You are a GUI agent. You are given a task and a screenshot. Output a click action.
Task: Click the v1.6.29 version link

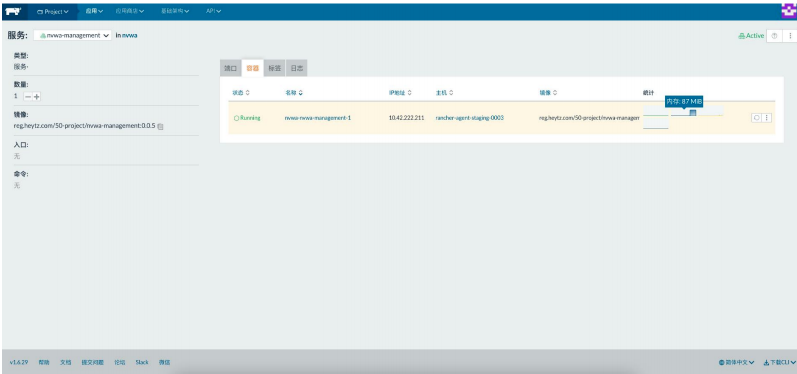19,362
